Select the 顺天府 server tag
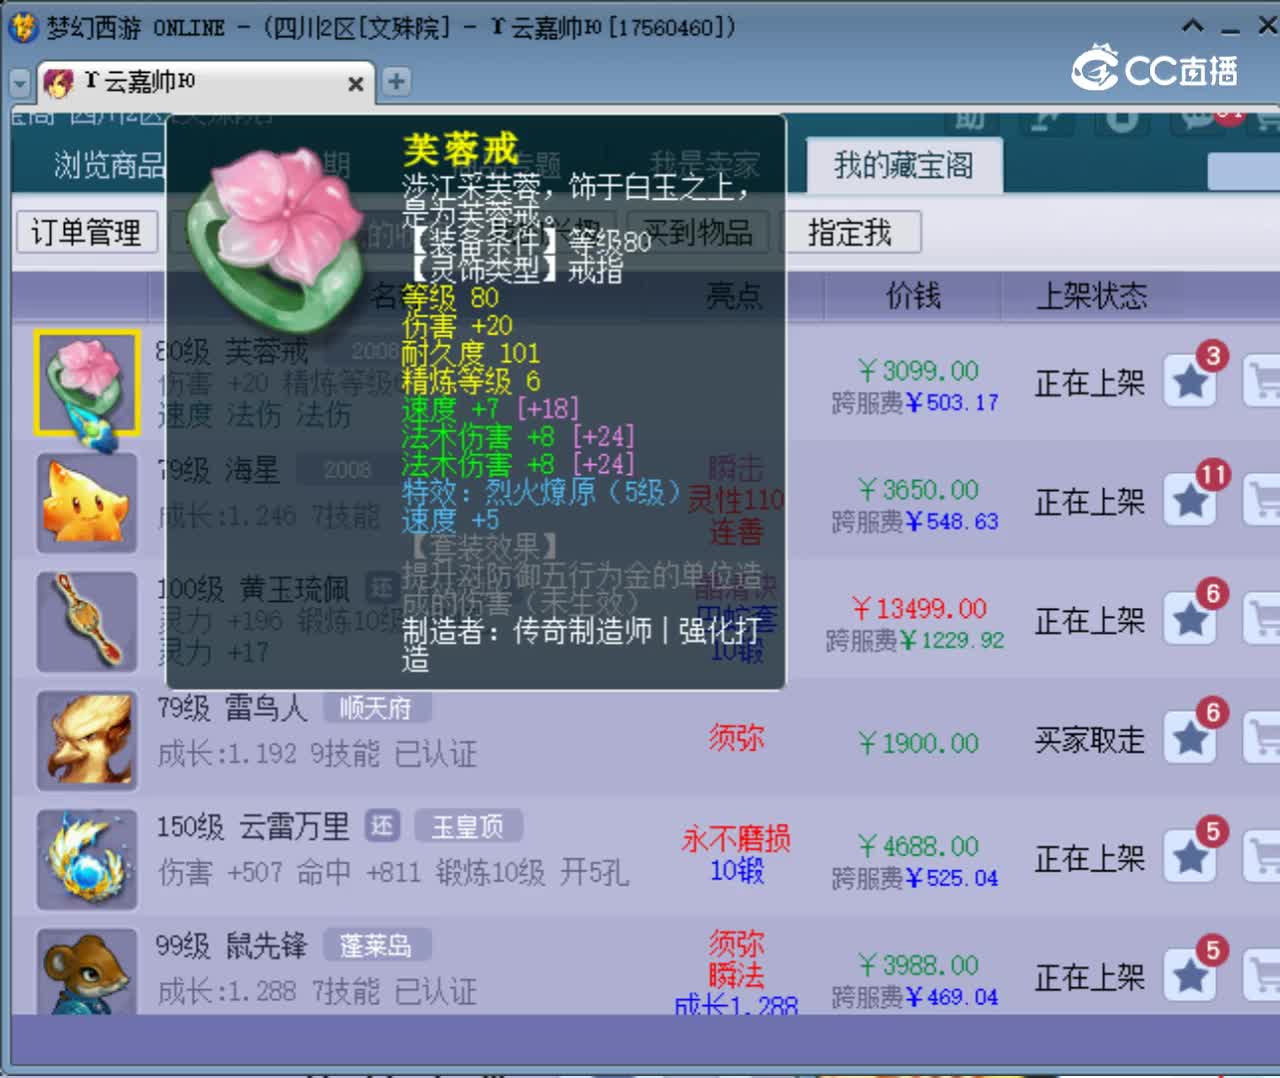1280x1078 pixels. point(376,708)
